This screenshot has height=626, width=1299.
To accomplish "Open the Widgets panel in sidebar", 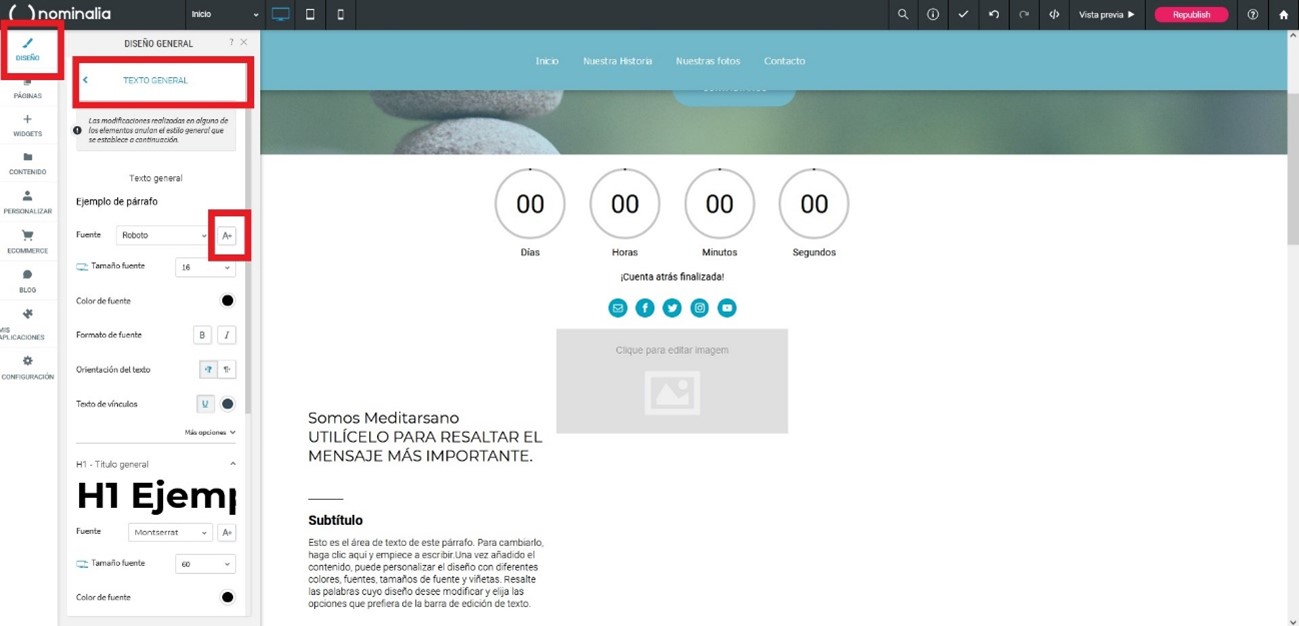I will 27,125.
